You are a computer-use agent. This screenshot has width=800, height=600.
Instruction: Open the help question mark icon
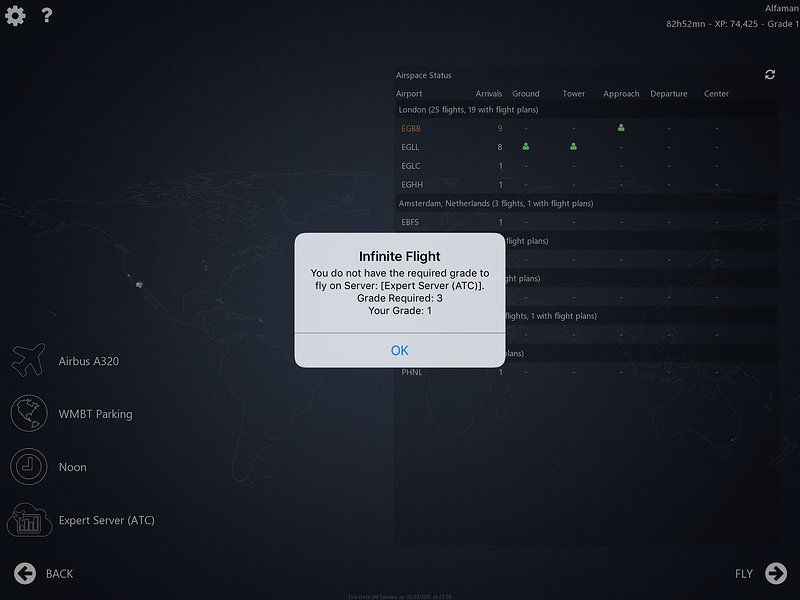(46, 15)
